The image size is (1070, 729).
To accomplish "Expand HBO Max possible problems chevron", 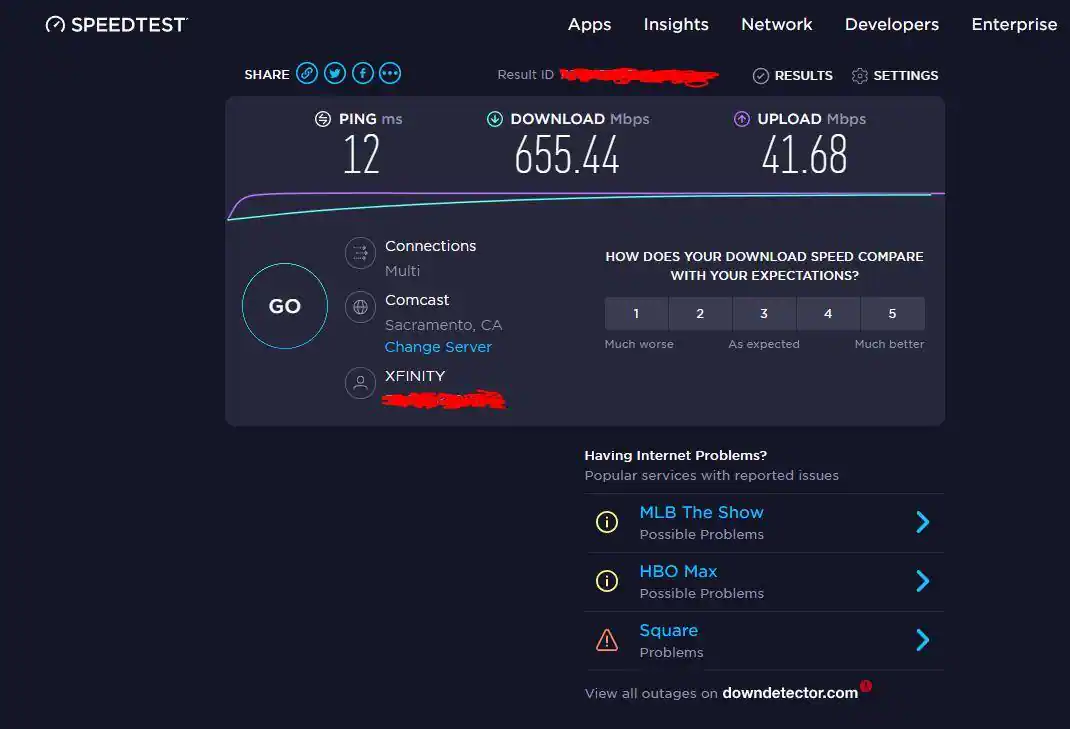I will tap(922, 581).
